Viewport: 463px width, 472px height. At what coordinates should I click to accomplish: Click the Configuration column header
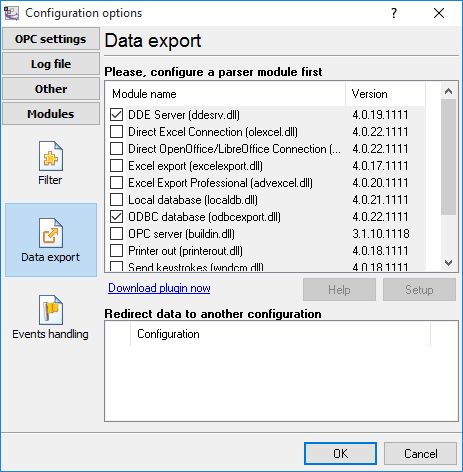point(280,334)
